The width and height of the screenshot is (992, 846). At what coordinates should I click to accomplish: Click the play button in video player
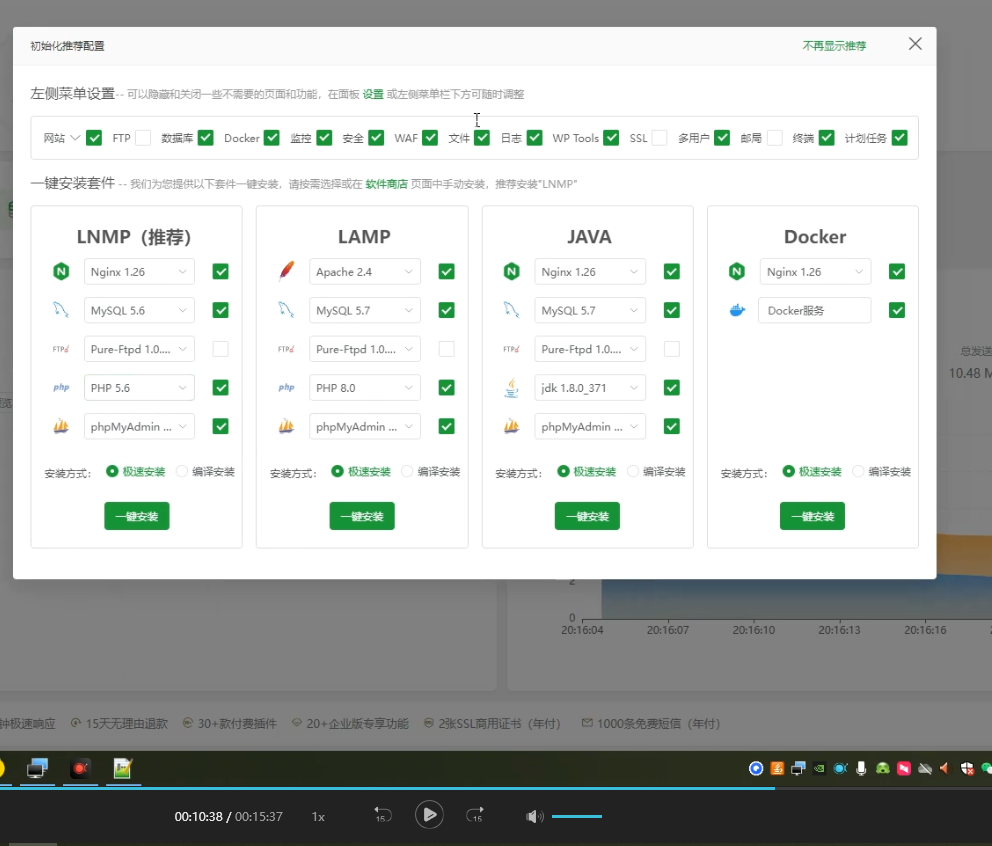(x=429, y=815)
